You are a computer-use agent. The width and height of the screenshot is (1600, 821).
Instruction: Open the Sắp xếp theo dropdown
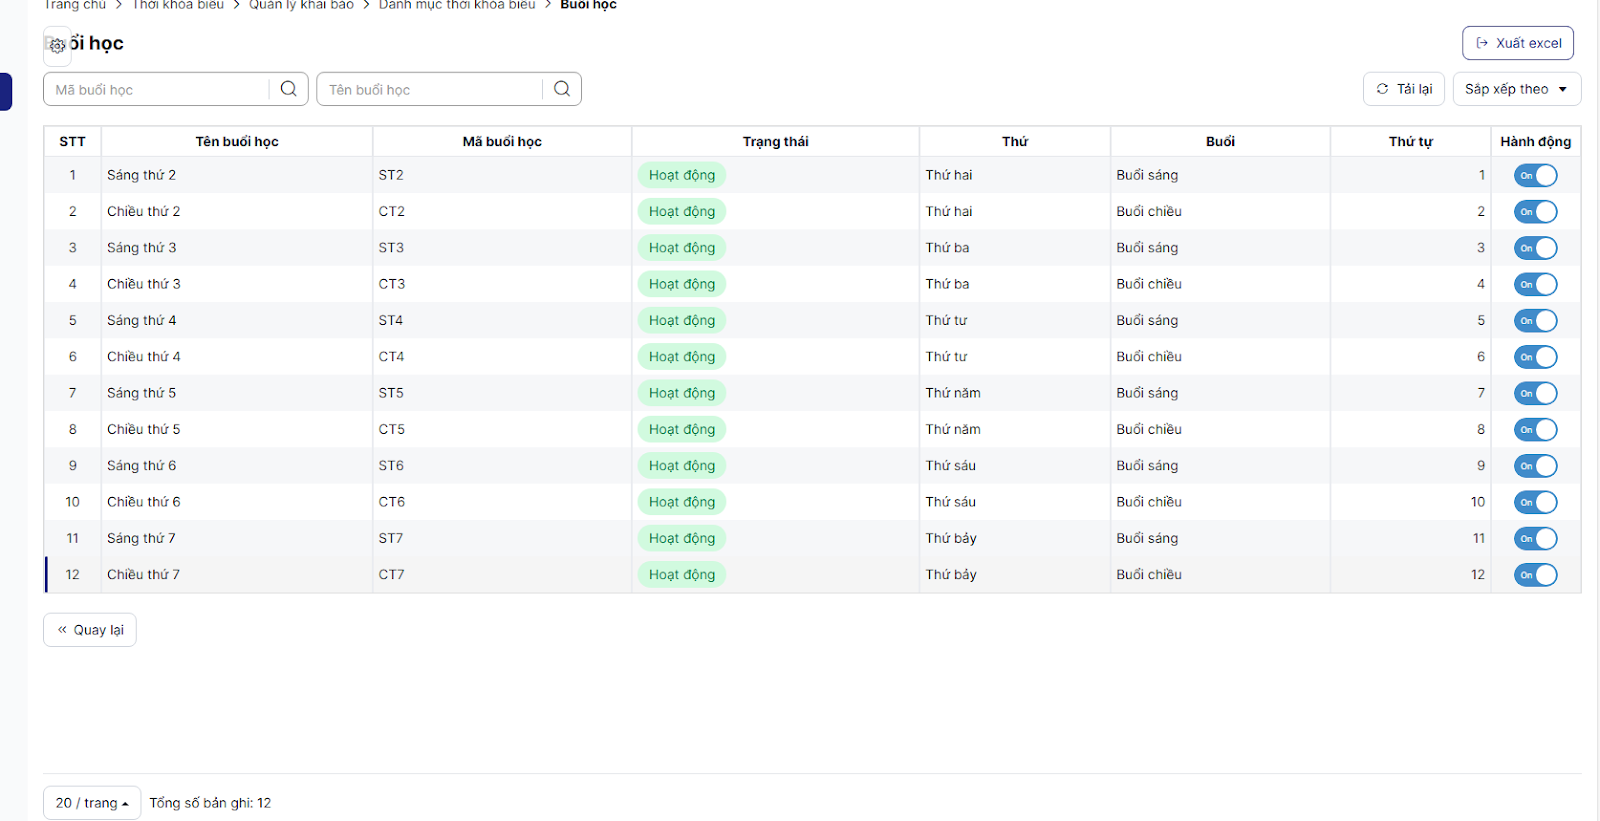click(1516, 89)
